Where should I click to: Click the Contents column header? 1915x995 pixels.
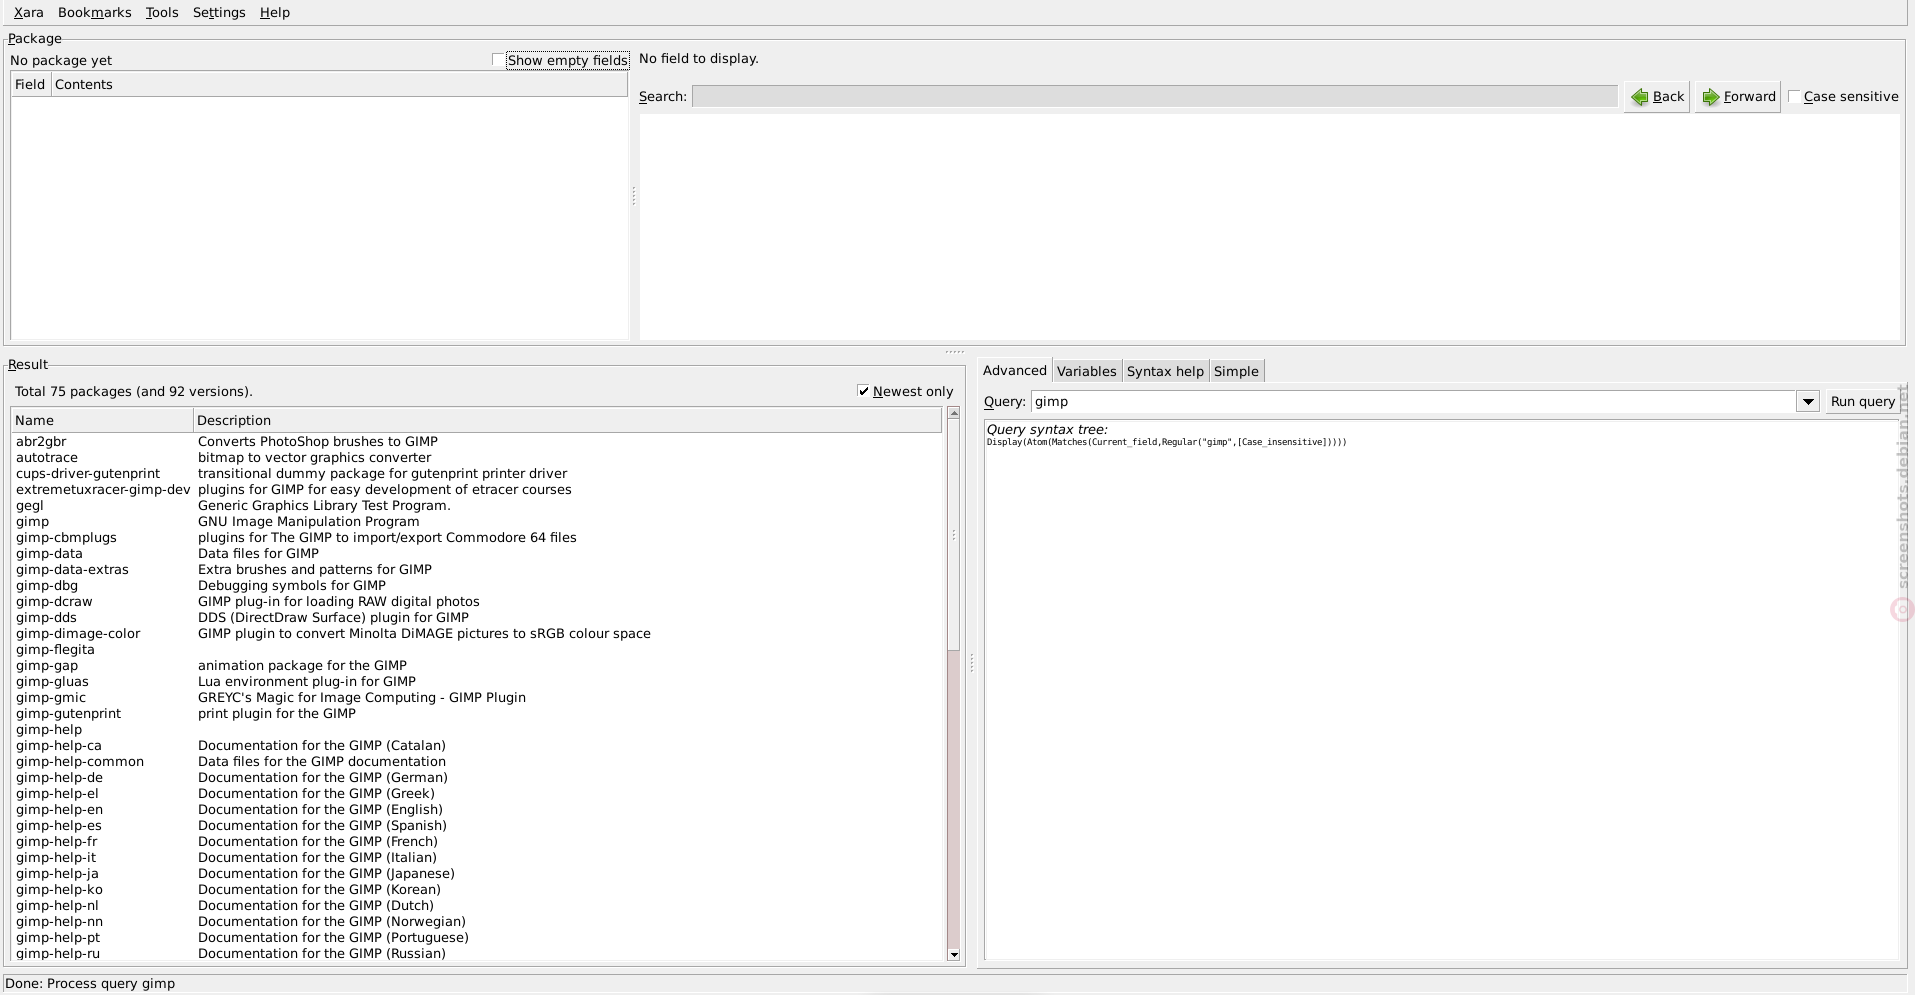339,84
